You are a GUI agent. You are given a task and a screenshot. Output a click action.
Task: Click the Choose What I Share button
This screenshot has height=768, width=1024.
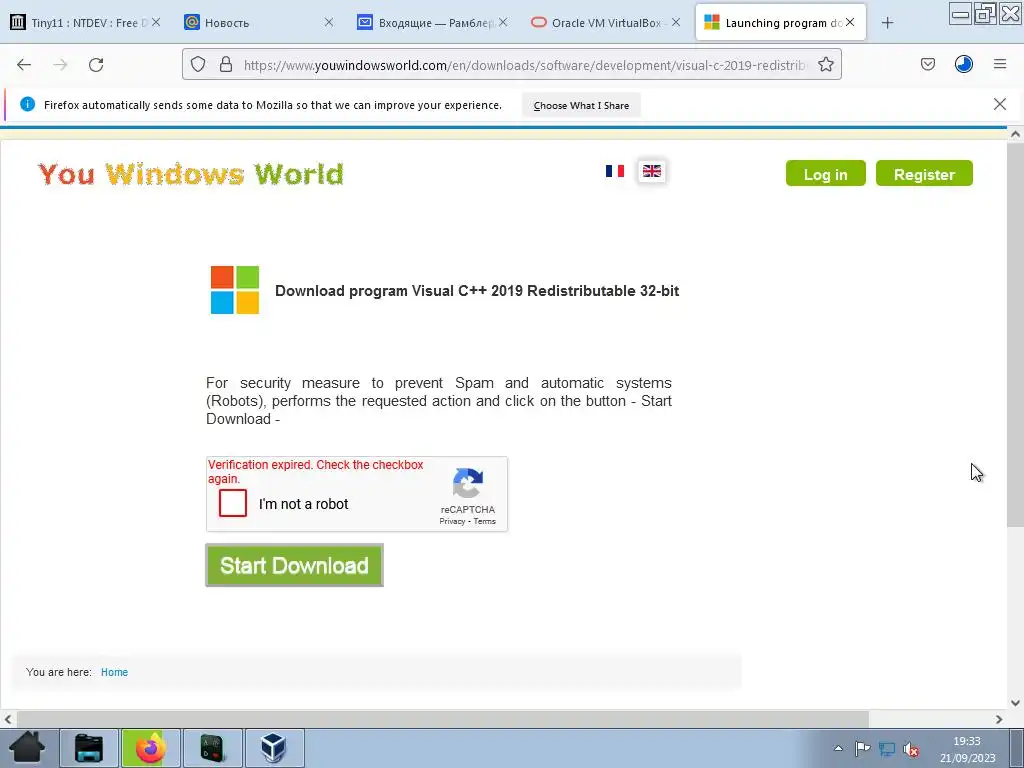[581, 105]
